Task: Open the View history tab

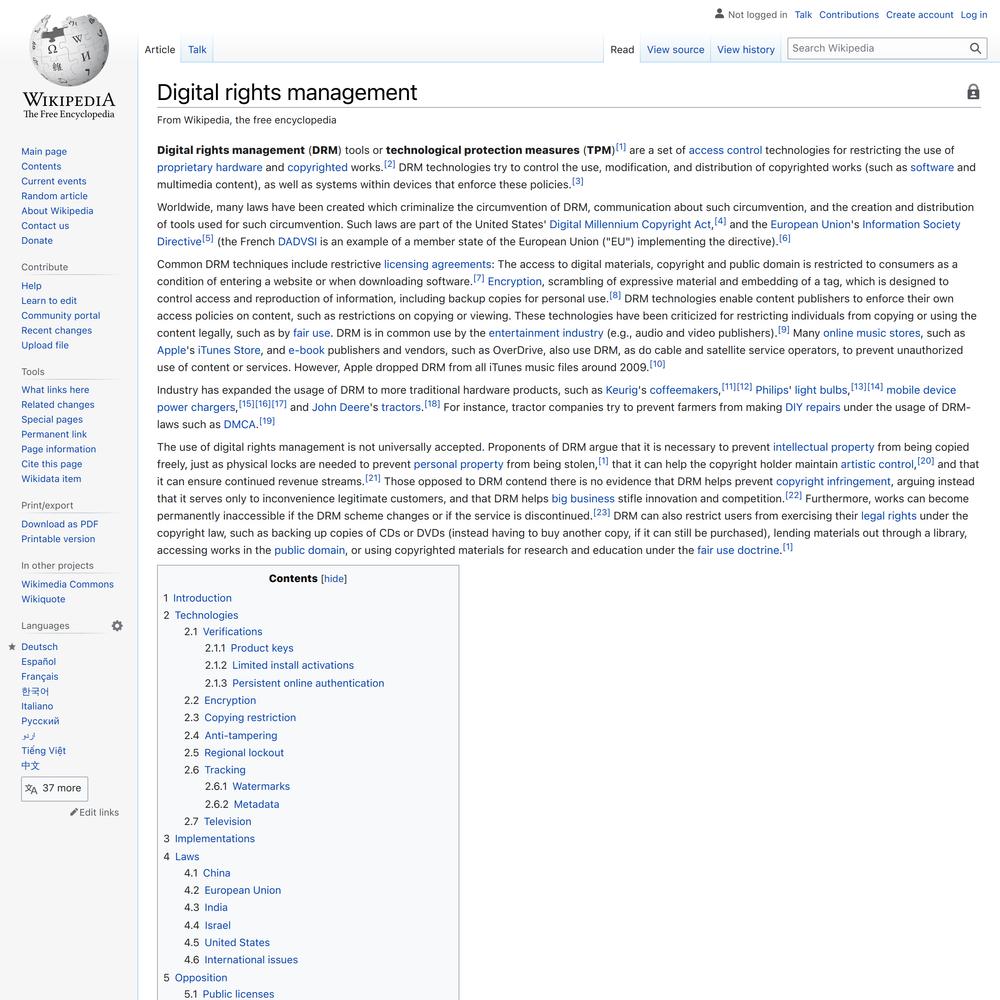Action: (746, 50)
